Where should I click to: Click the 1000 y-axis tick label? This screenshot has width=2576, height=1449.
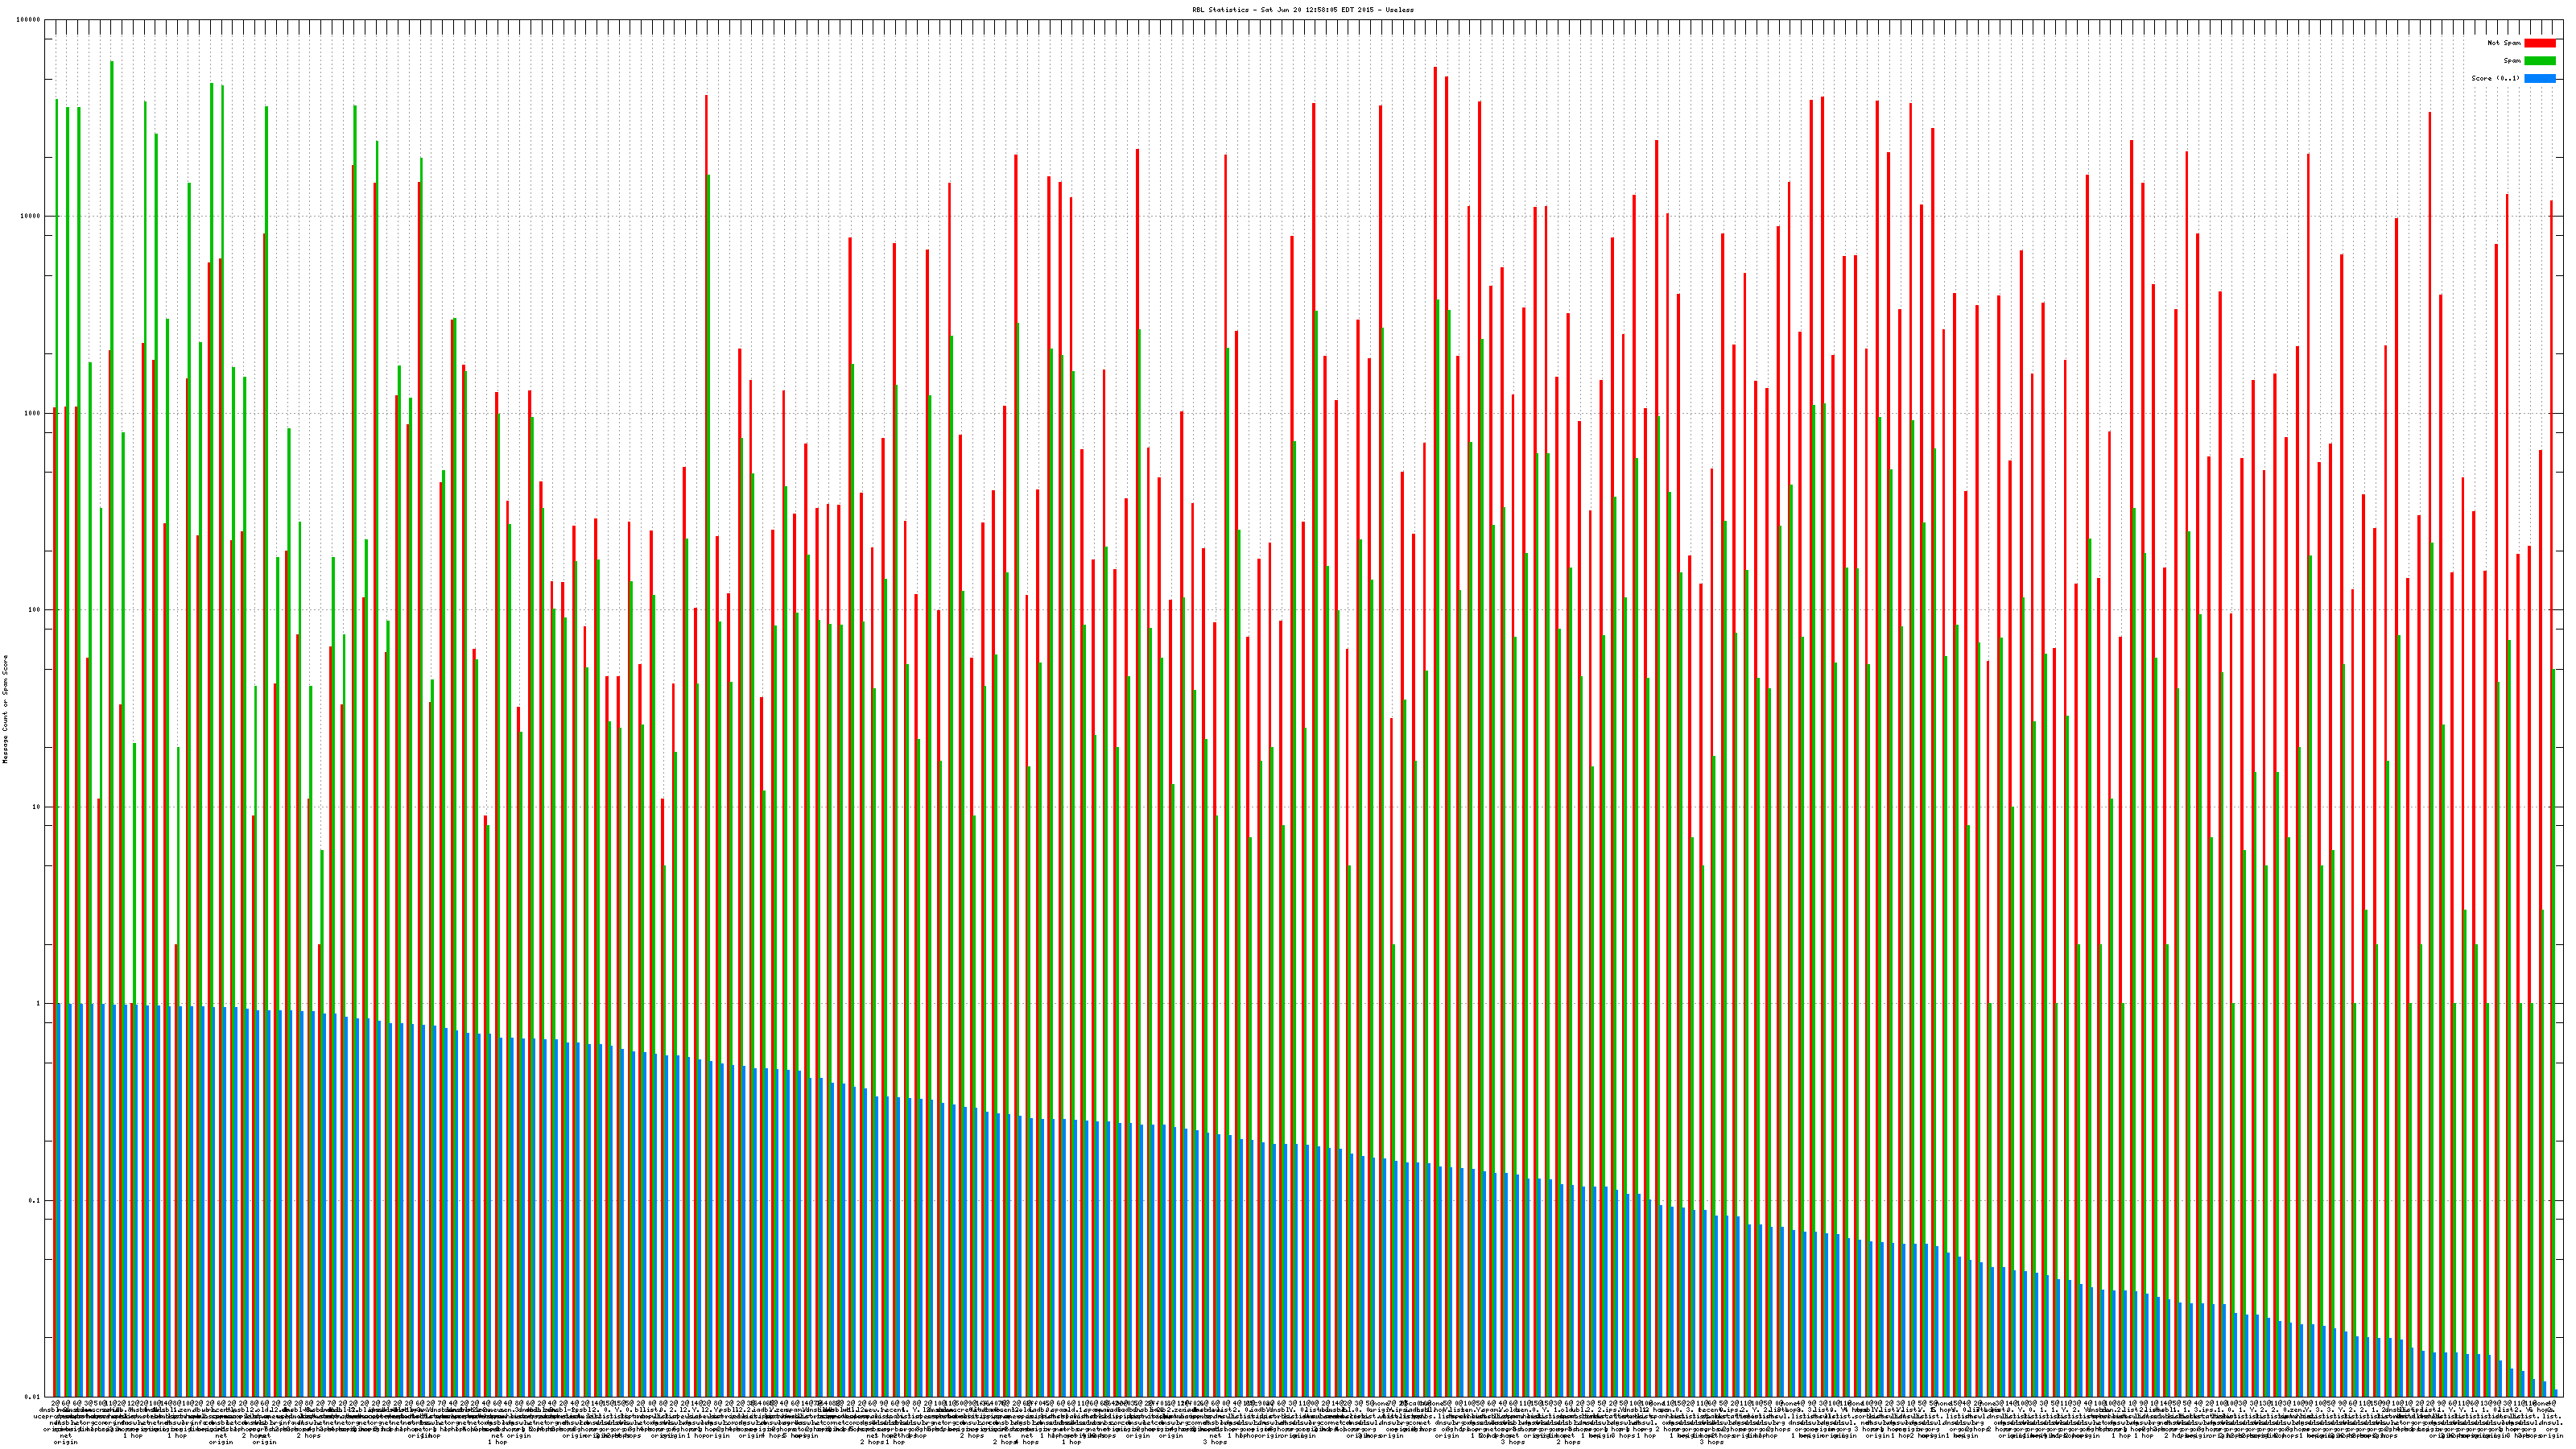[x=33, y=413]
